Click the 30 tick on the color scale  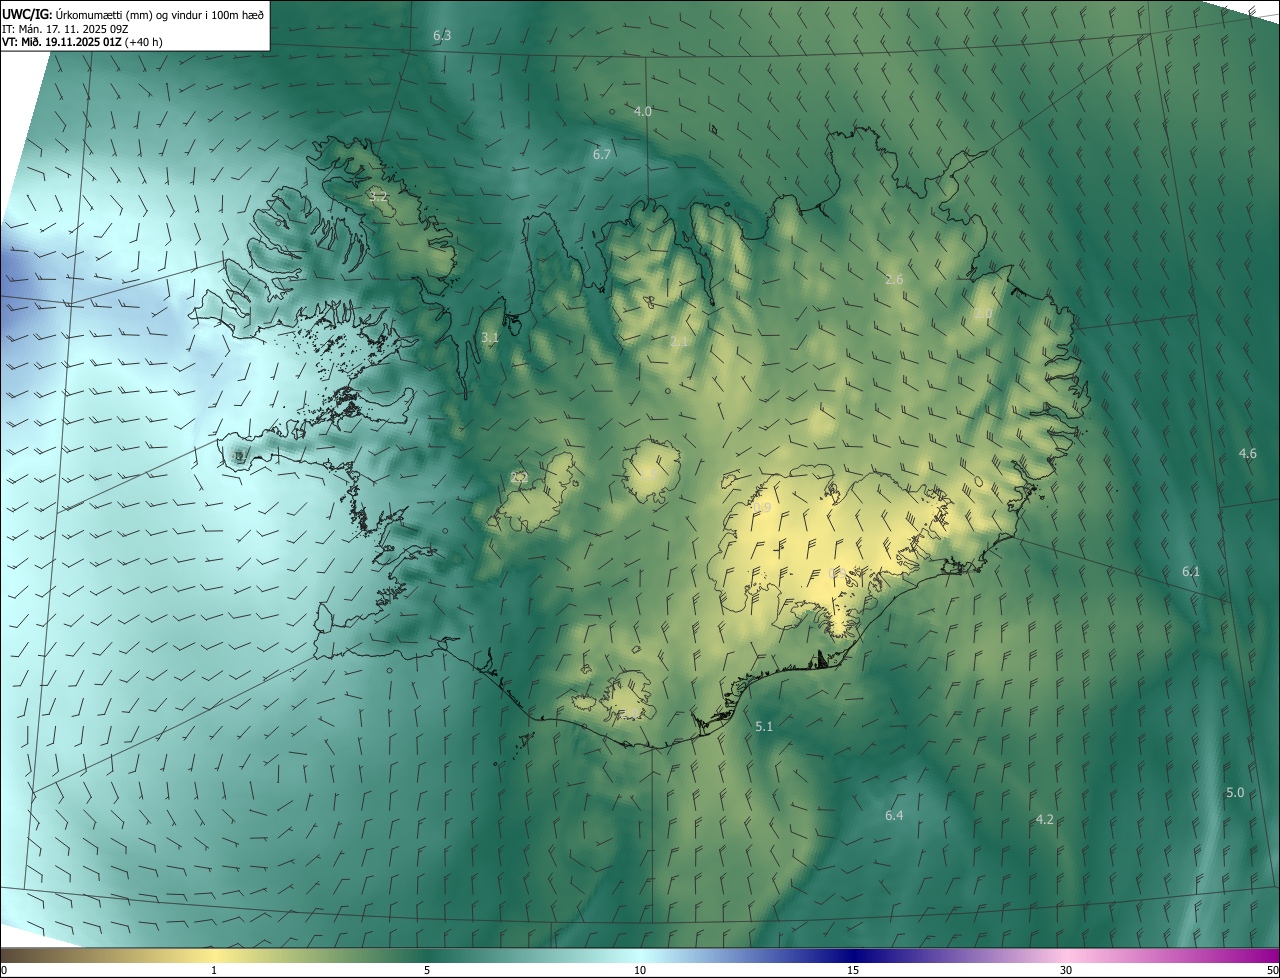[x=1066, y=971]
